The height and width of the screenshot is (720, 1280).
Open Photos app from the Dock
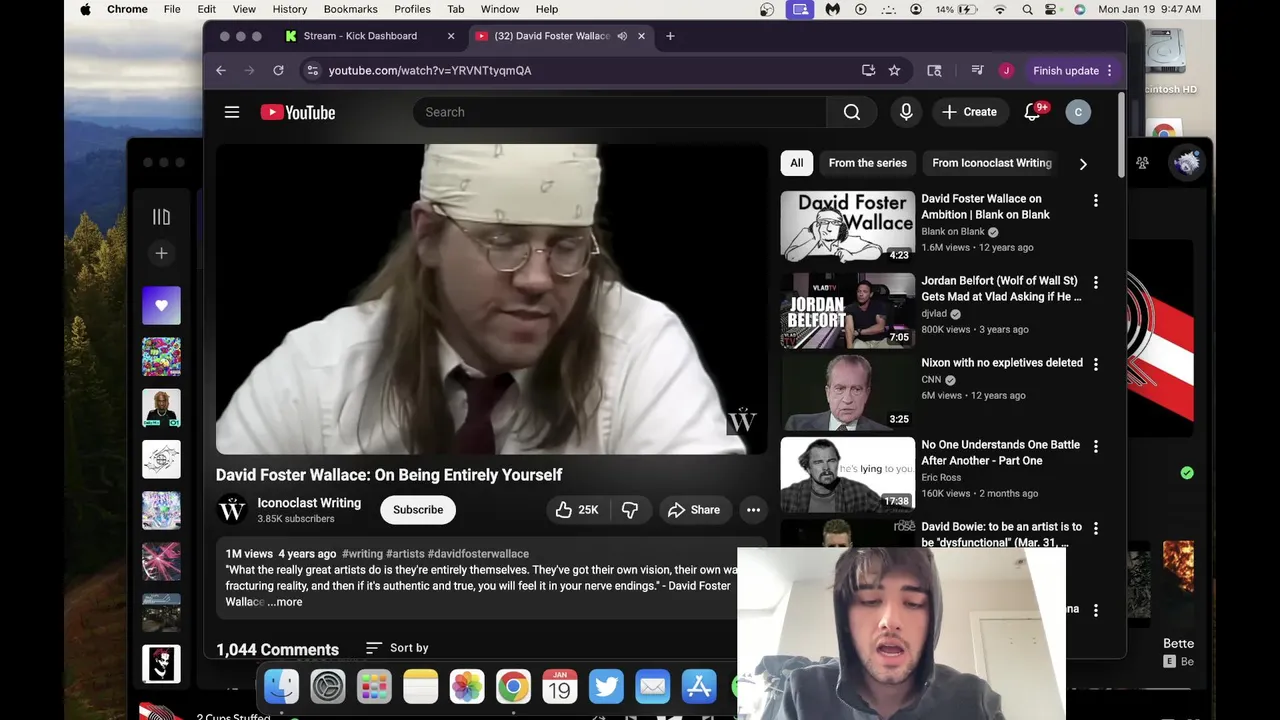tap(467, 686)
